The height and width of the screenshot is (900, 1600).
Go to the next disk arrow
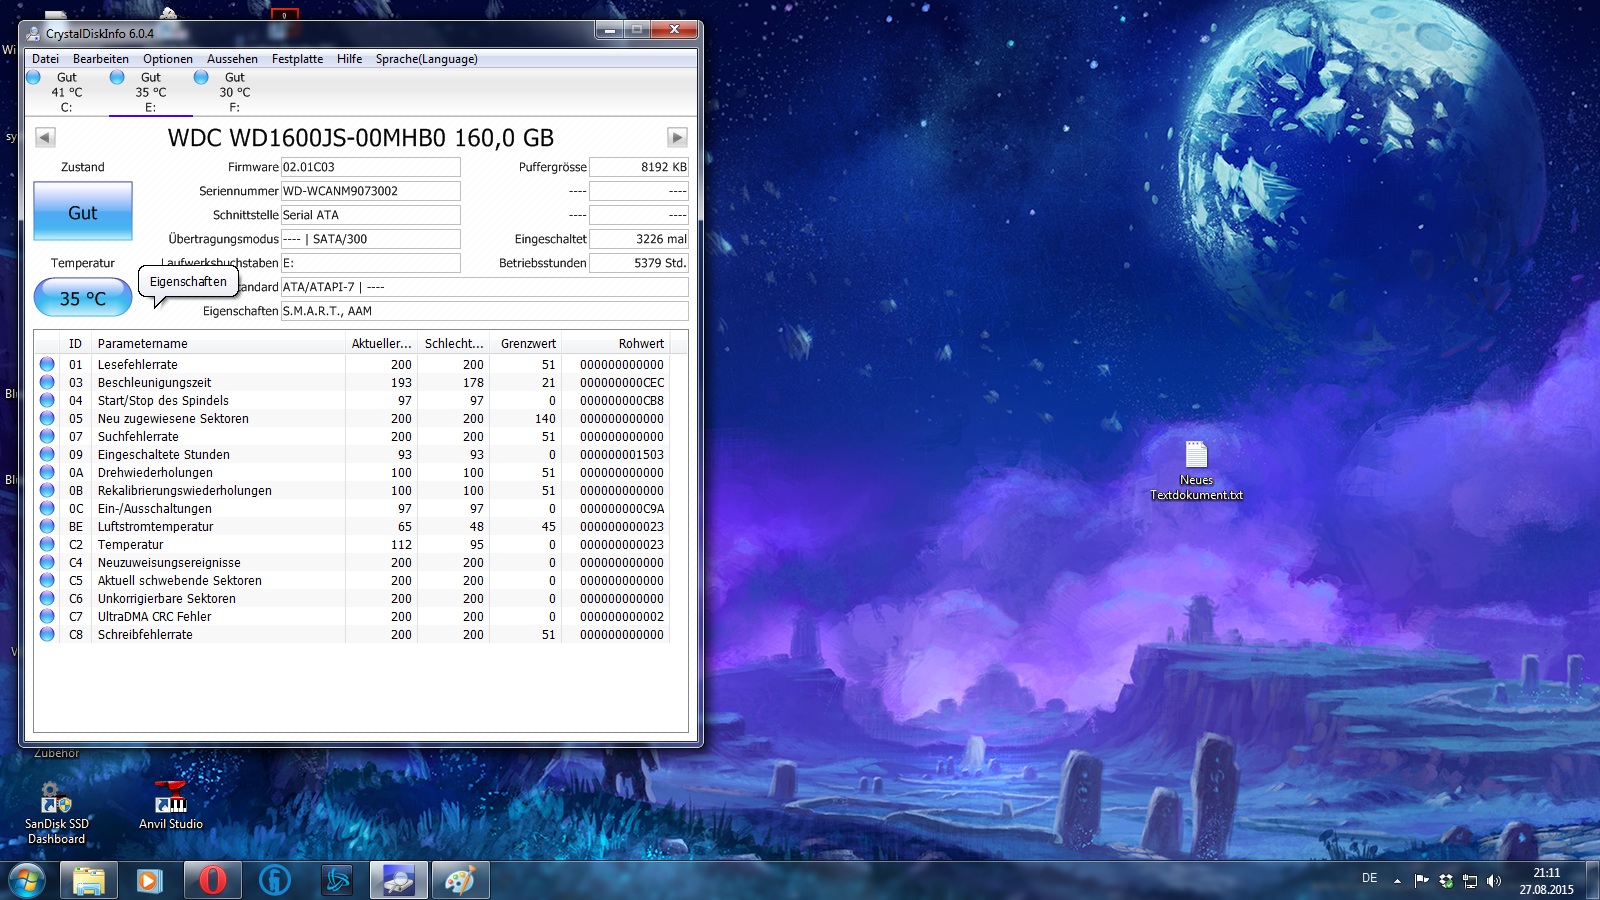pyautogui.click(x=677, y=137)
